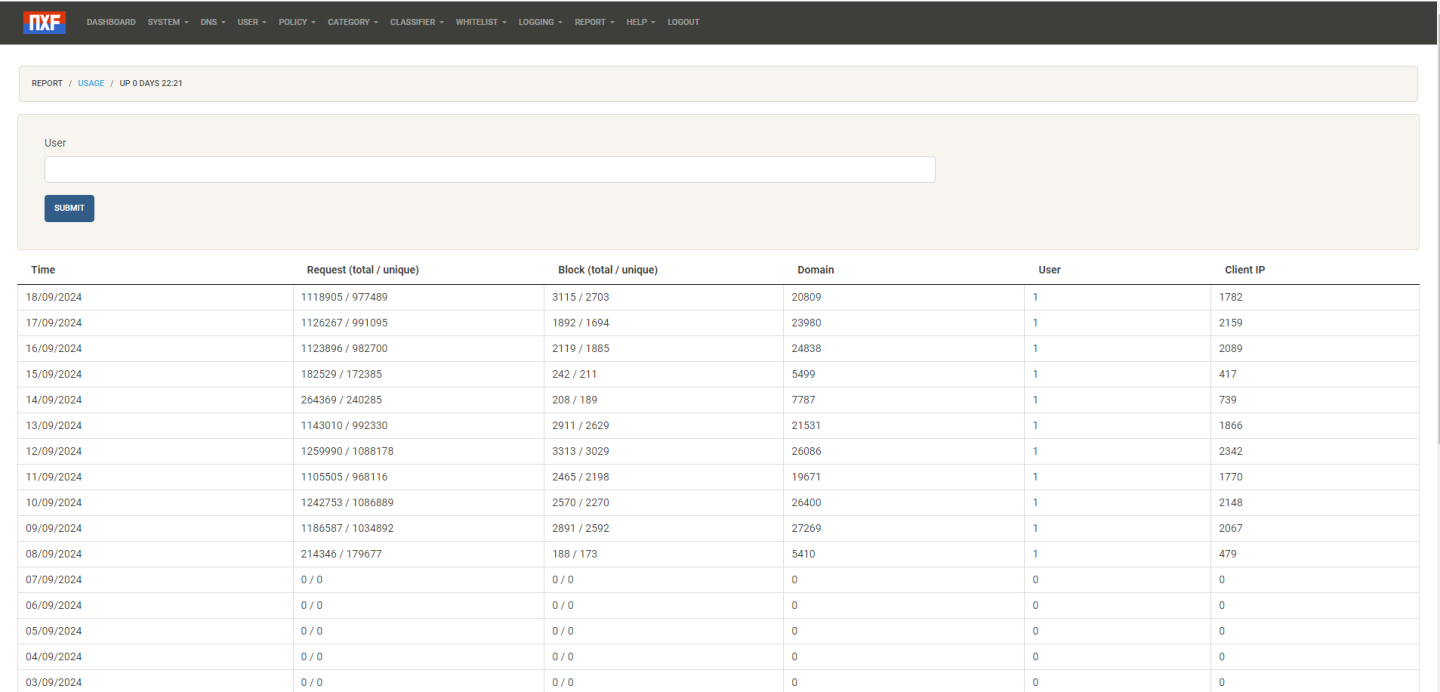Select block value 3115 / 2703

coord(581,297)
